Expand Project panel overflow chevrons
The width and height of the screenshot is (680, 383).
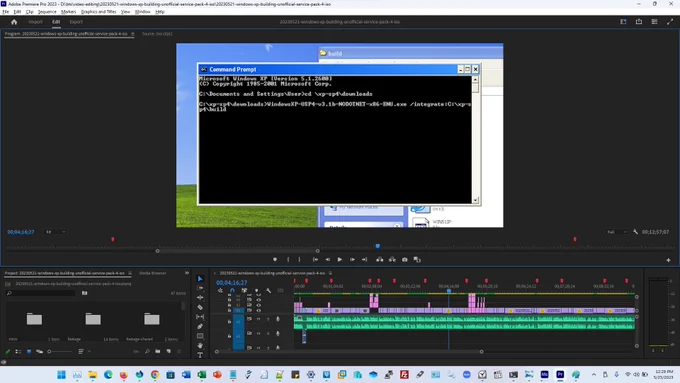[x=186, y=273]
